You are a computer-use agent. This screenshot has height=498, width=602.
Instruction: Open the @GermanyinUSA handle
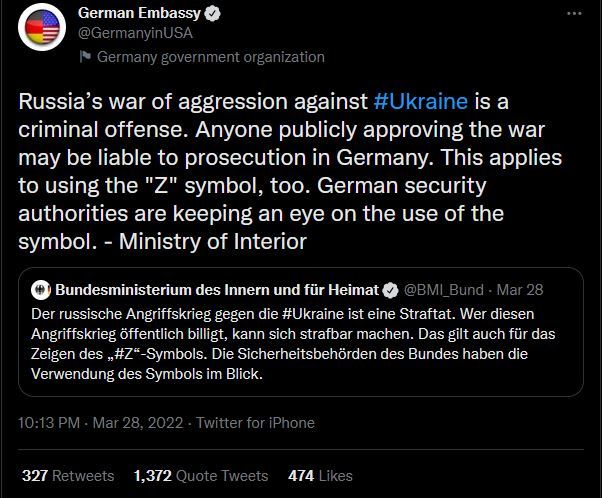point(135,33)
